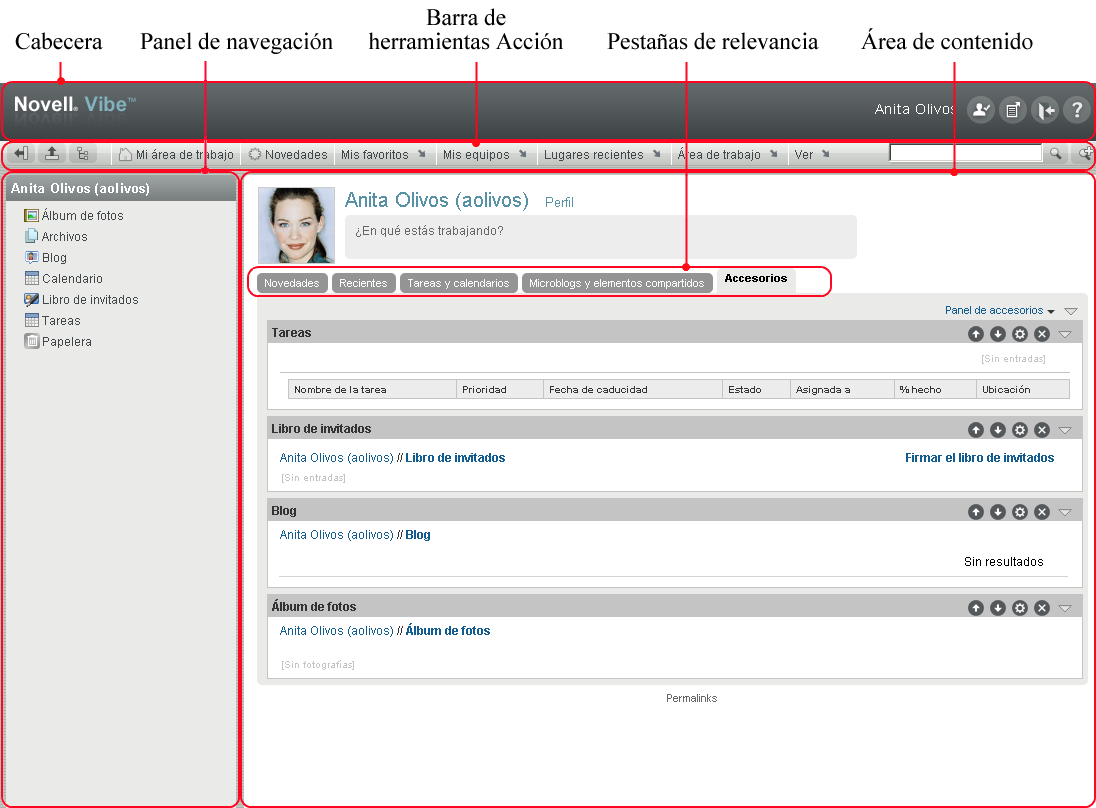Open Tareas accessory settings gear
1096x808 pixels.
pos(1020,334)
